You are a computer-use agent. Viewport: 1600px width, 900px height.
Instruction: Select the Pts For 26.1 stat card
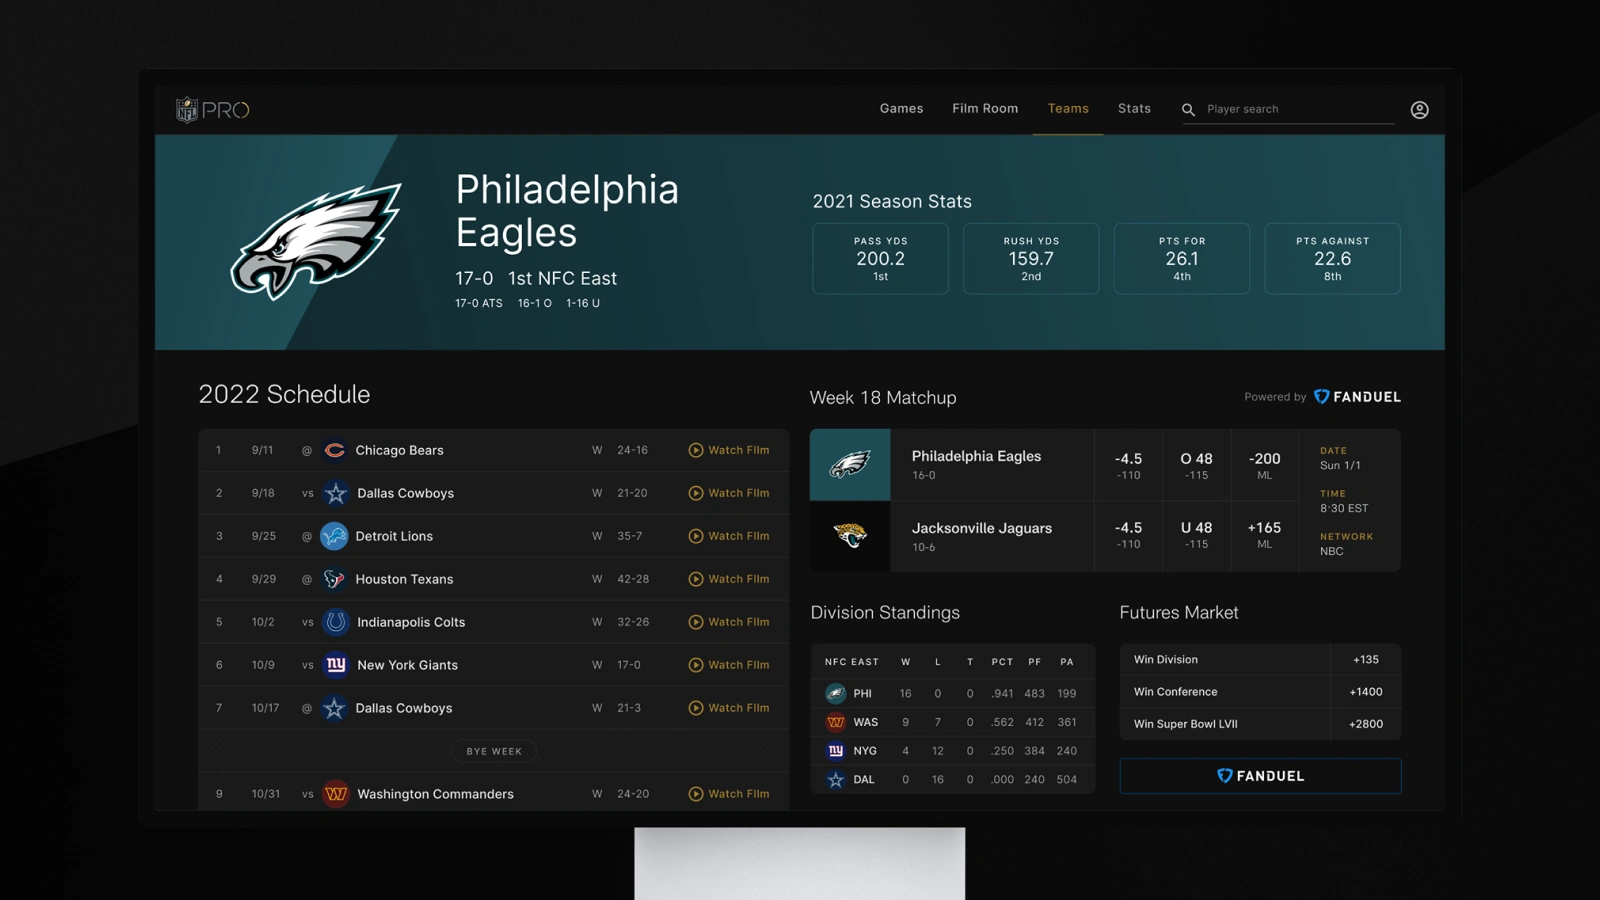[x=1182, y=258]
